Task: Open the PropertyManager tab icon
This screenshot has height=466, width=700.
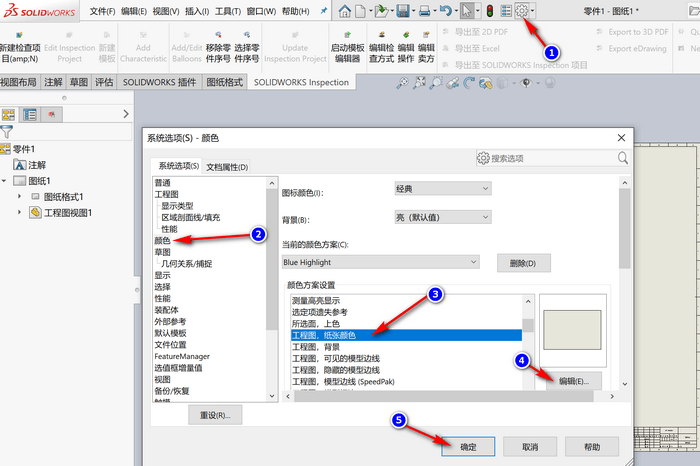Action: [30, 115]
